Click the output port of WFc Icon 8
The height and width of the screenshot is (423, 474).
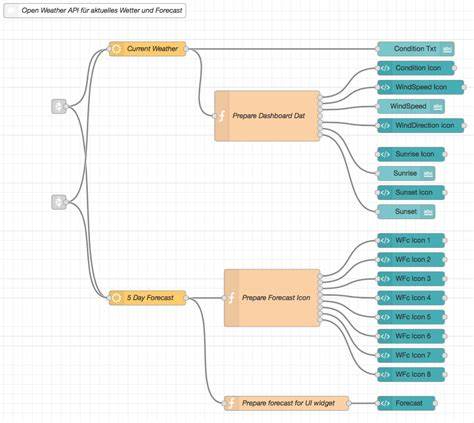[445, 374]
